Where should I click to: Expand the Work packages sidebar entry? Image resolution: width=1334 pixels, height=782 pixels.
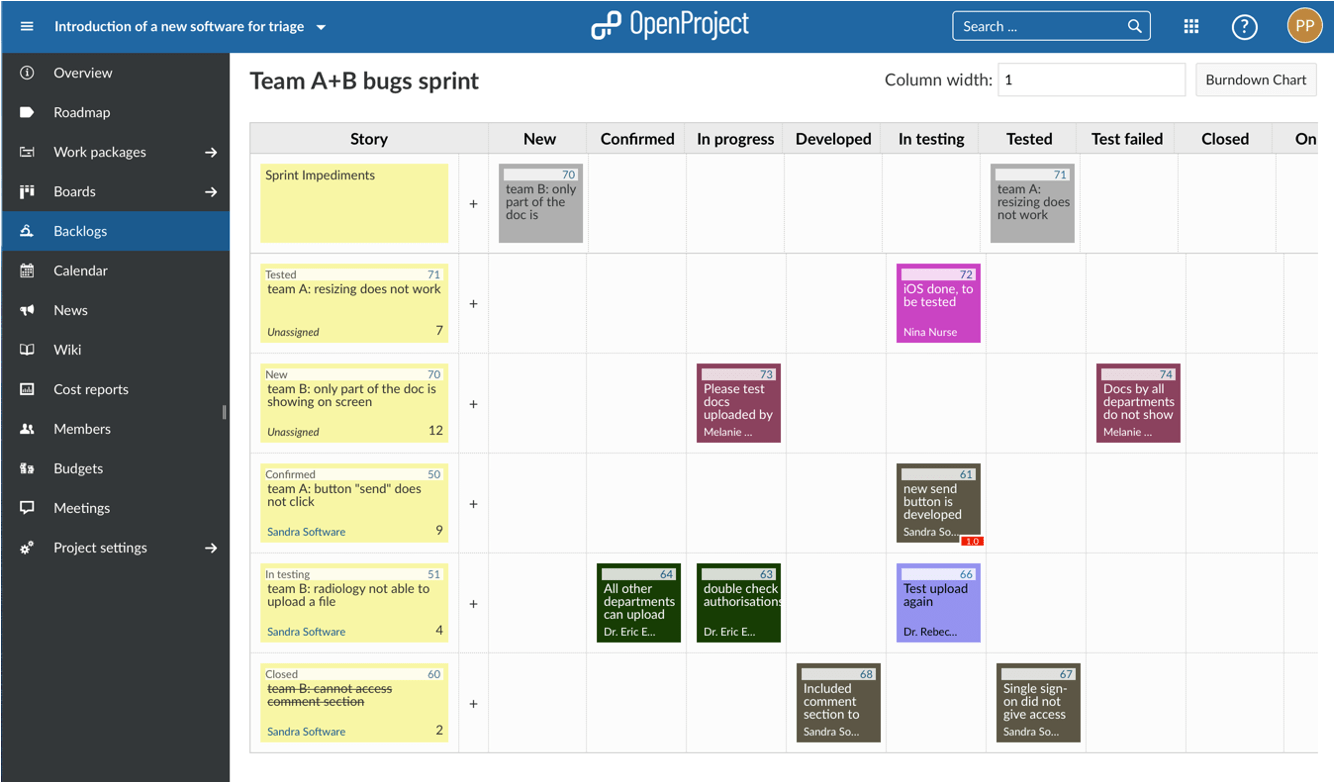tap(210, 151)
